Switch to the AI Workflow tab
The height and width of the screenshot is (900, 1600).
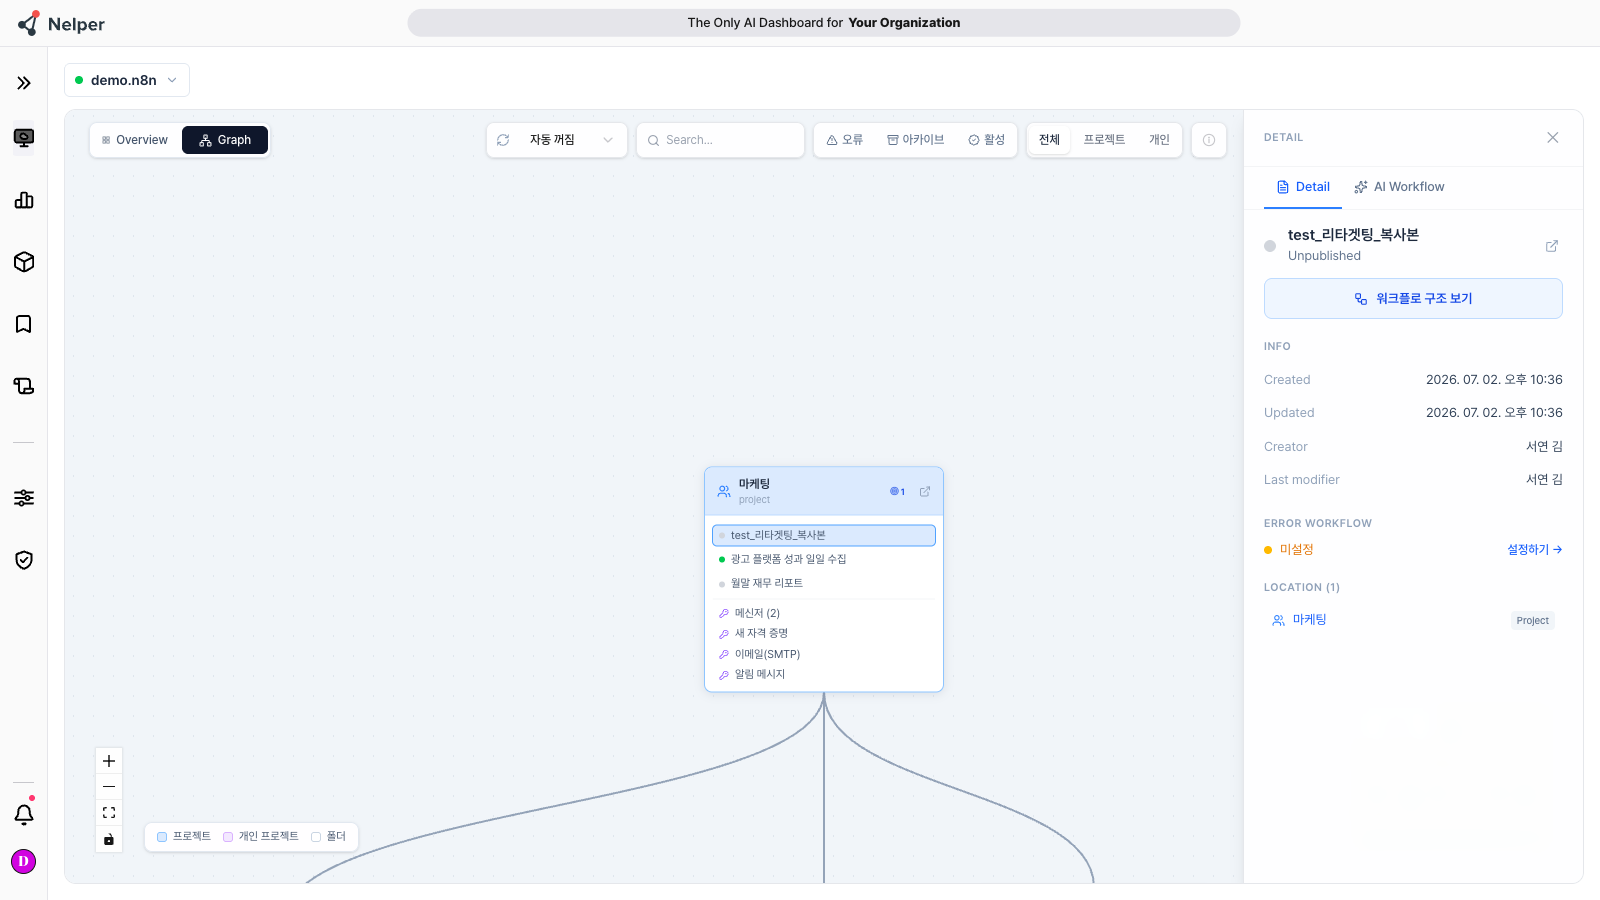coord(1399,187)
